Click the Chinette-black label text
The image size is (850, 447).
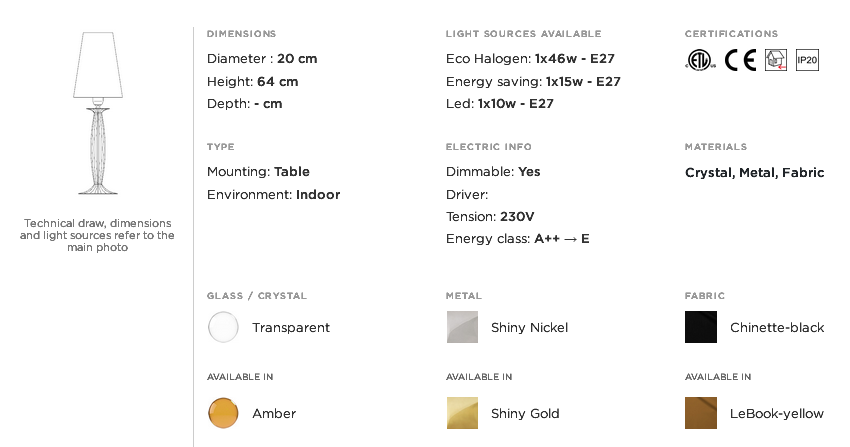click(777, 328)
